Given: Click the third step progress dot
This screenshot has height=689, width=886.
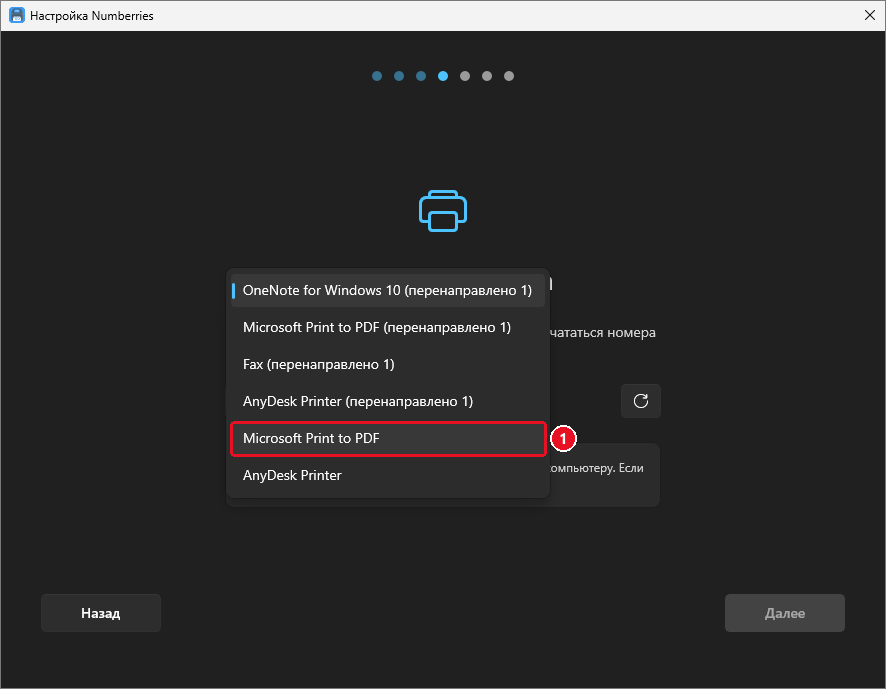Looking at the screenshot, I should [421, 76].
